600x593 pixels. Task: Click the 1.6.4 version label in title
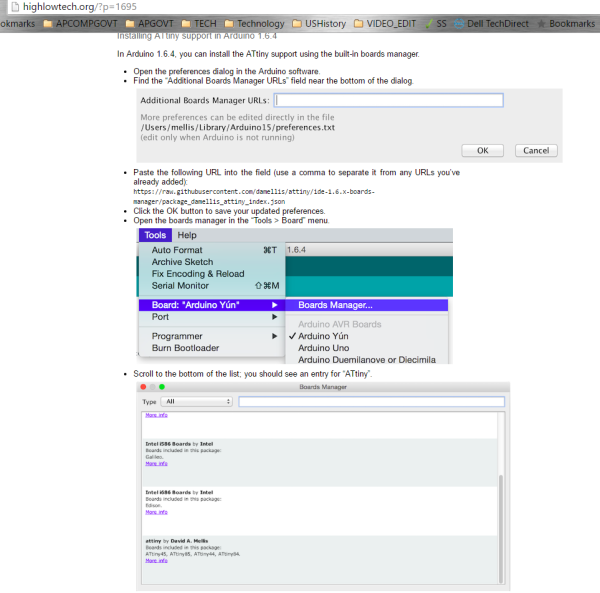297,250
